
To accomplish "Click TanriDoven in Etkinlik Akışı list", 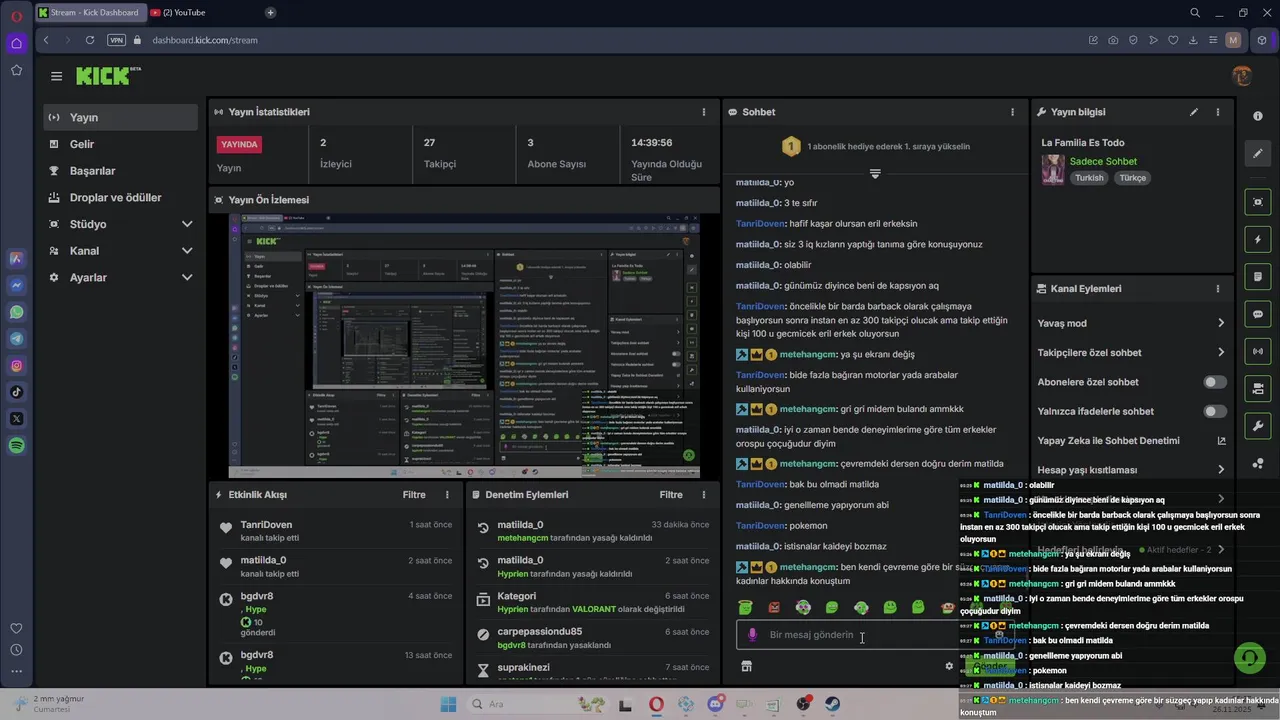I will [x=266, y=525].
